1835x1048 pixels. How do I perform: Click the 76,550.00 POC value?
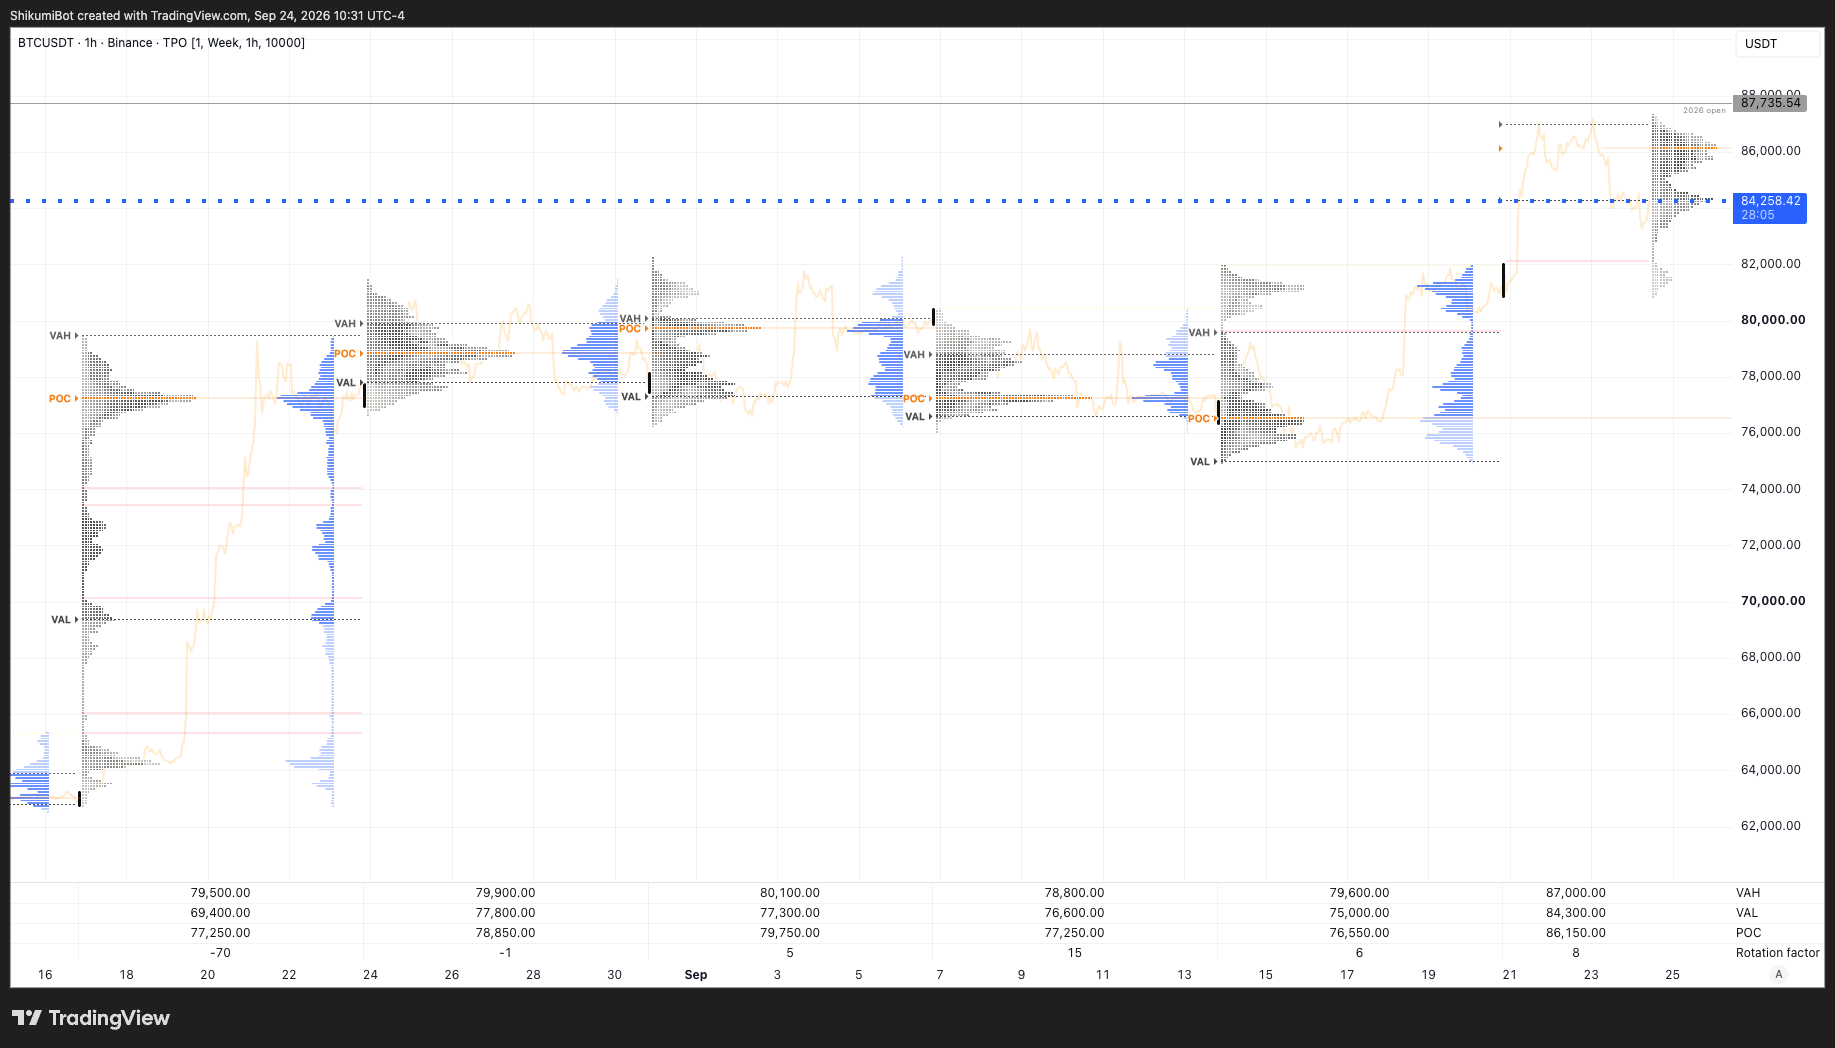(x=1360, y=933)
